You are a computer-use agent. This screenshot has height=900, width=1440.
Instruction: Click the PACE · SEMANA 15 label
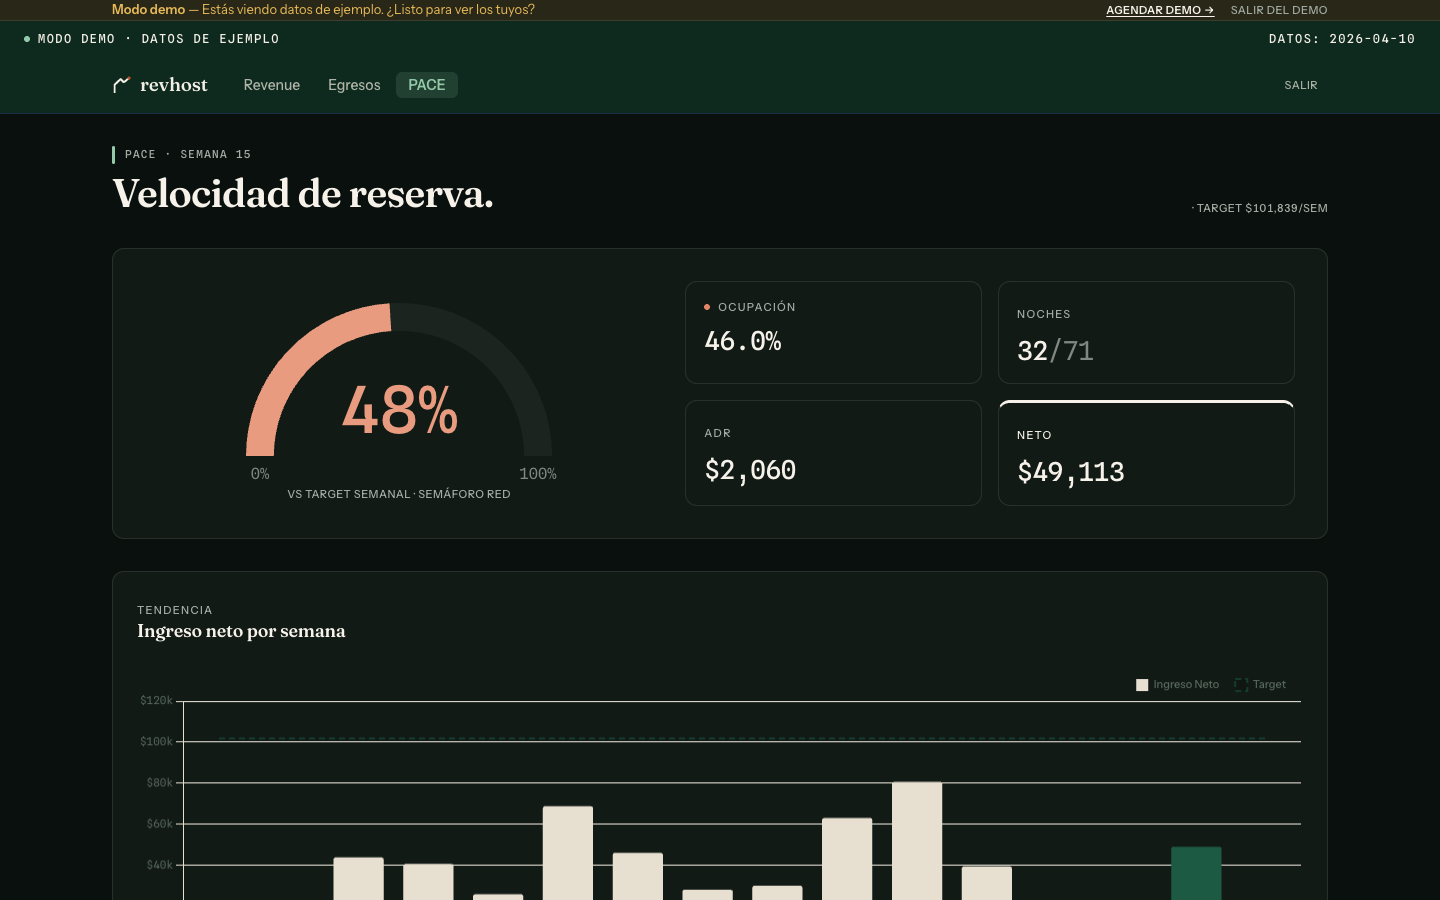pyautogui.click(x=188, y=154)
